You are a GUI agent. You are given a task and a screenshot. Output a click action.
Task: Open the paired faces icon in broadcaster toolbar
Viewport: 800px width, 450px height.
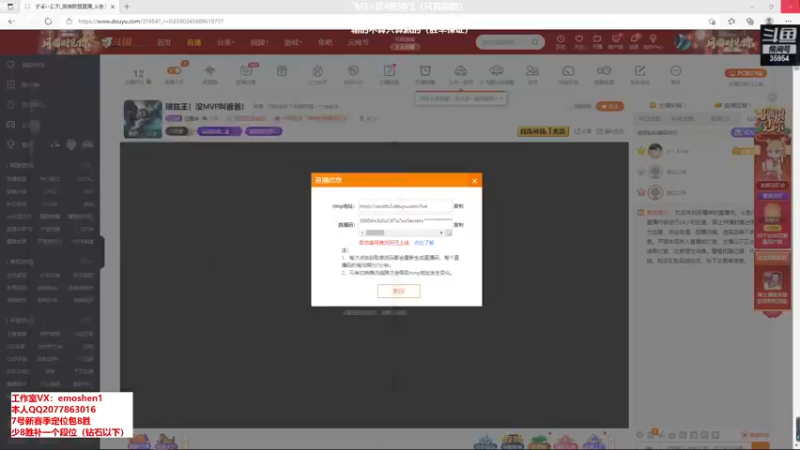pyautogui.click(x=604, y=71)
